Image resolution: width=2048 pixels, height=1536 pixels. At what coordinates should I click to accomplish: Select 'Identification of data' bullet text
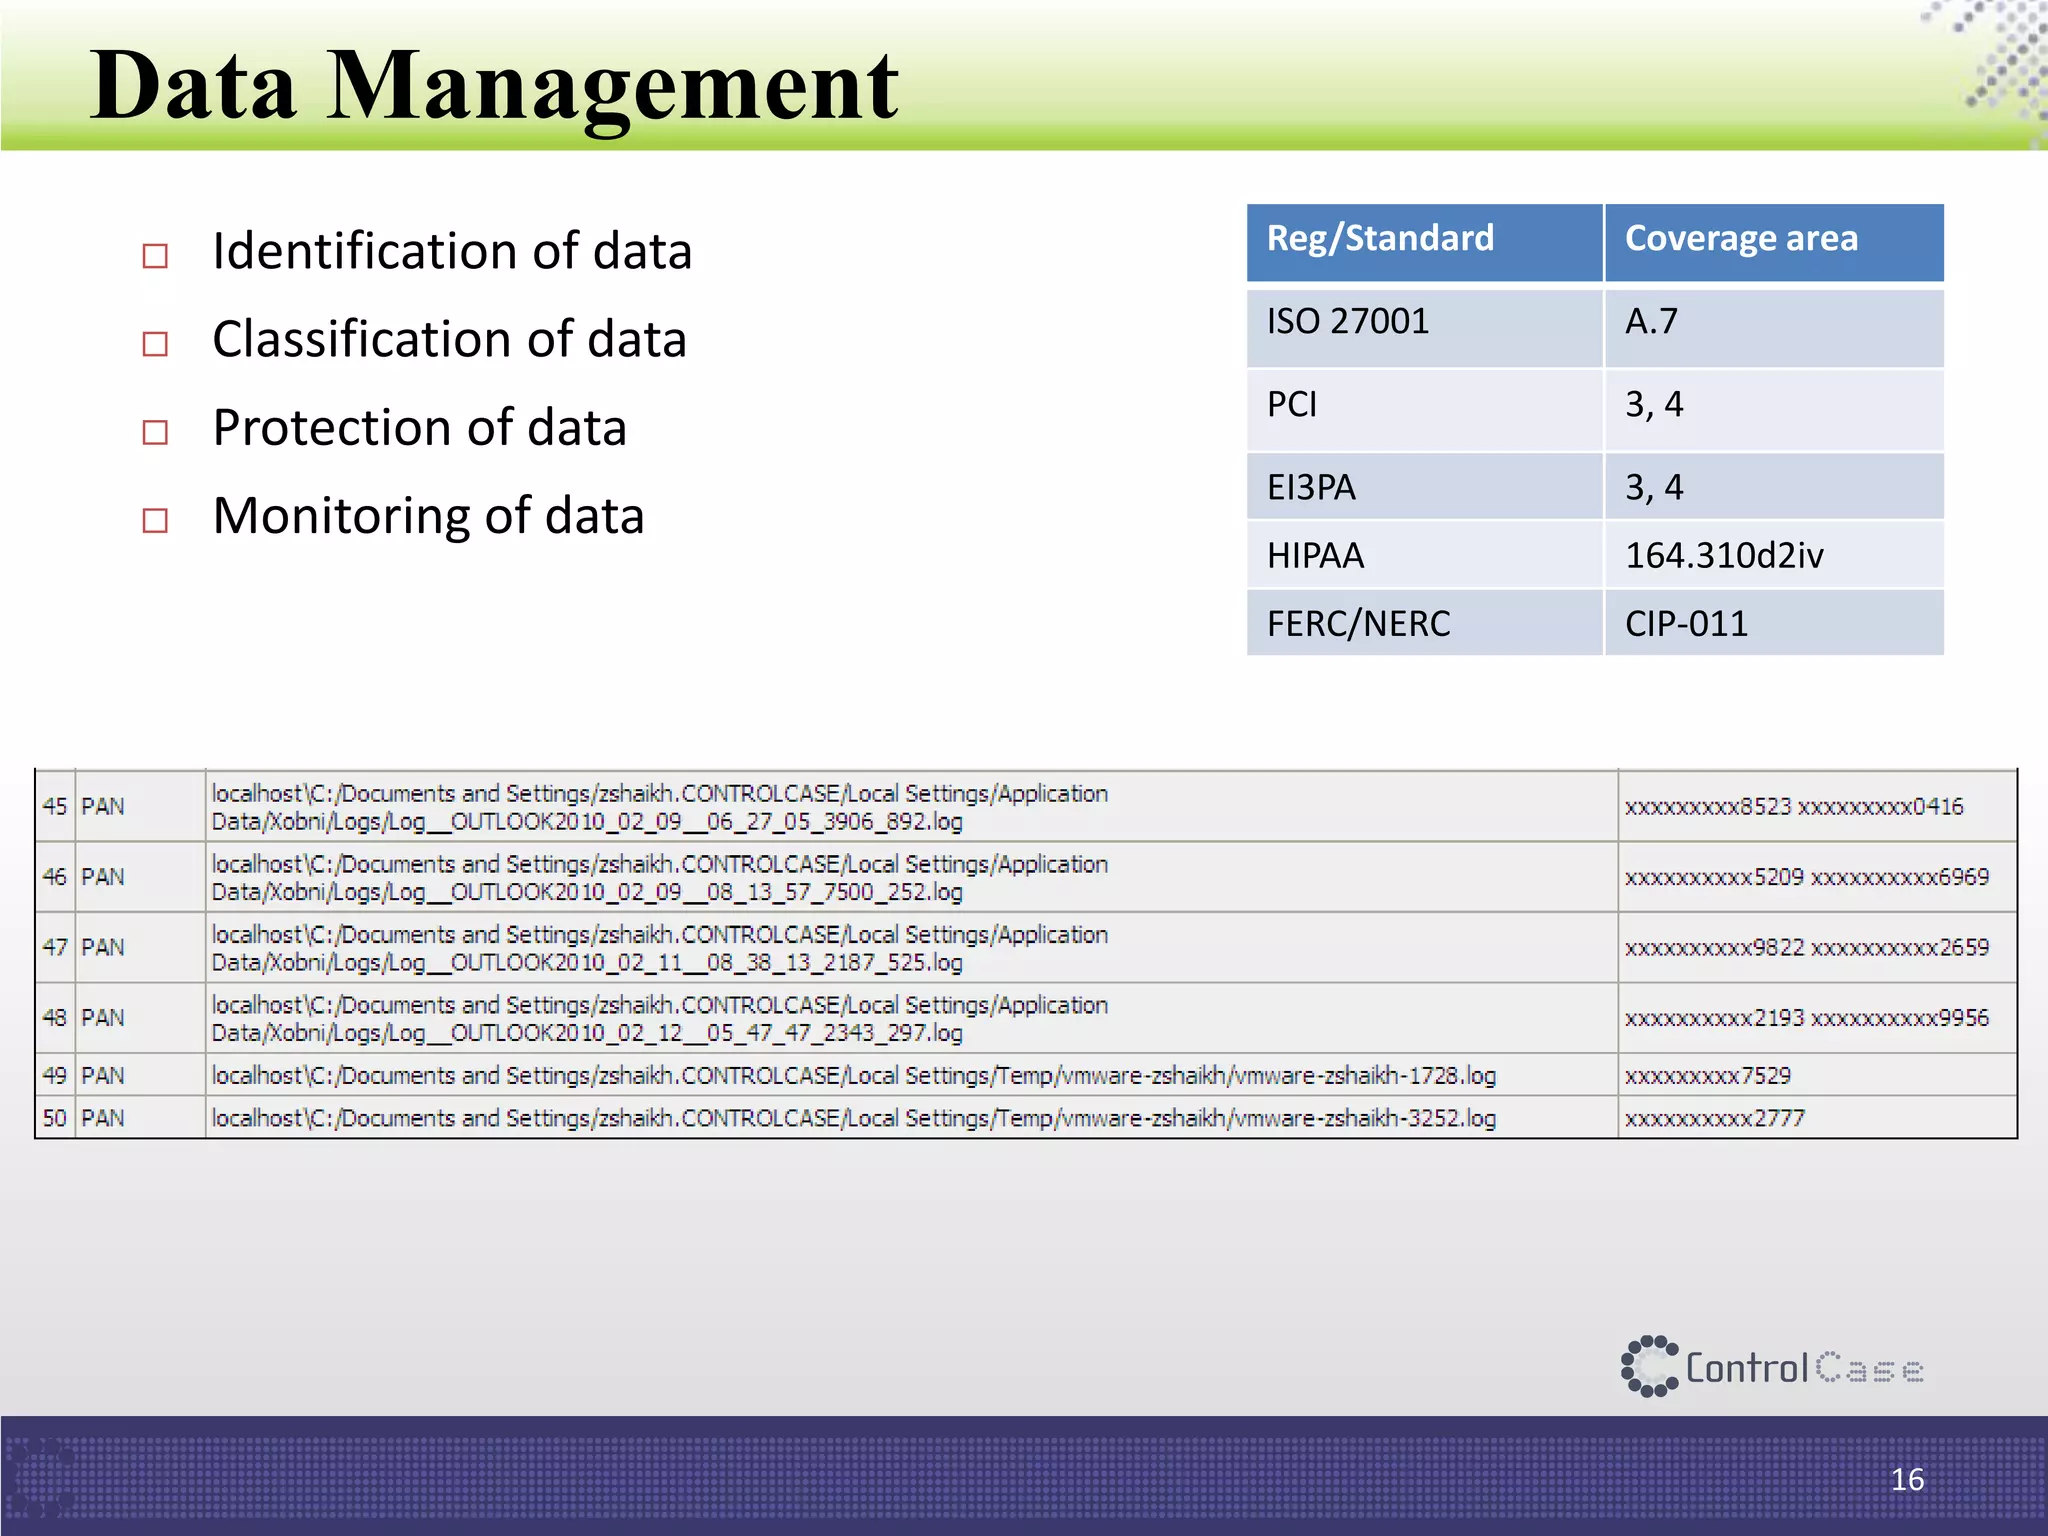pyautogui.click(x=452, y=250)
